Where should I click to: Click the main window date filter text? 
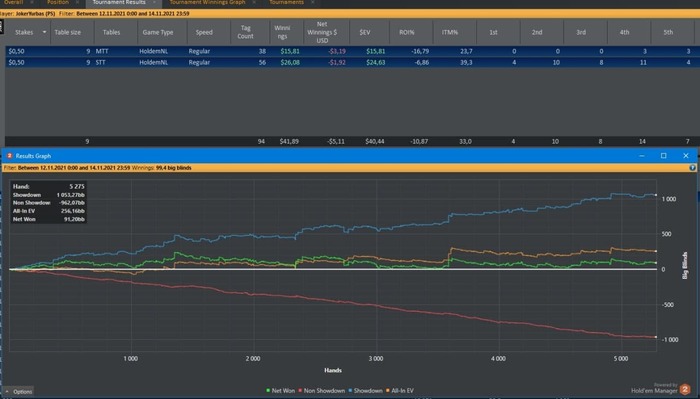click(133, 14)
